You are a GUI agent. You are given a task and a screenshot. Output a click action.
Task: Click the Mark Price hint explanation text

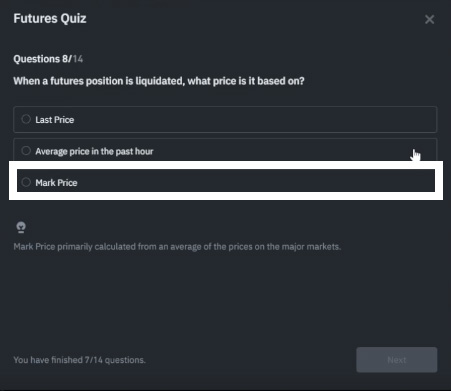coord(177,247)
